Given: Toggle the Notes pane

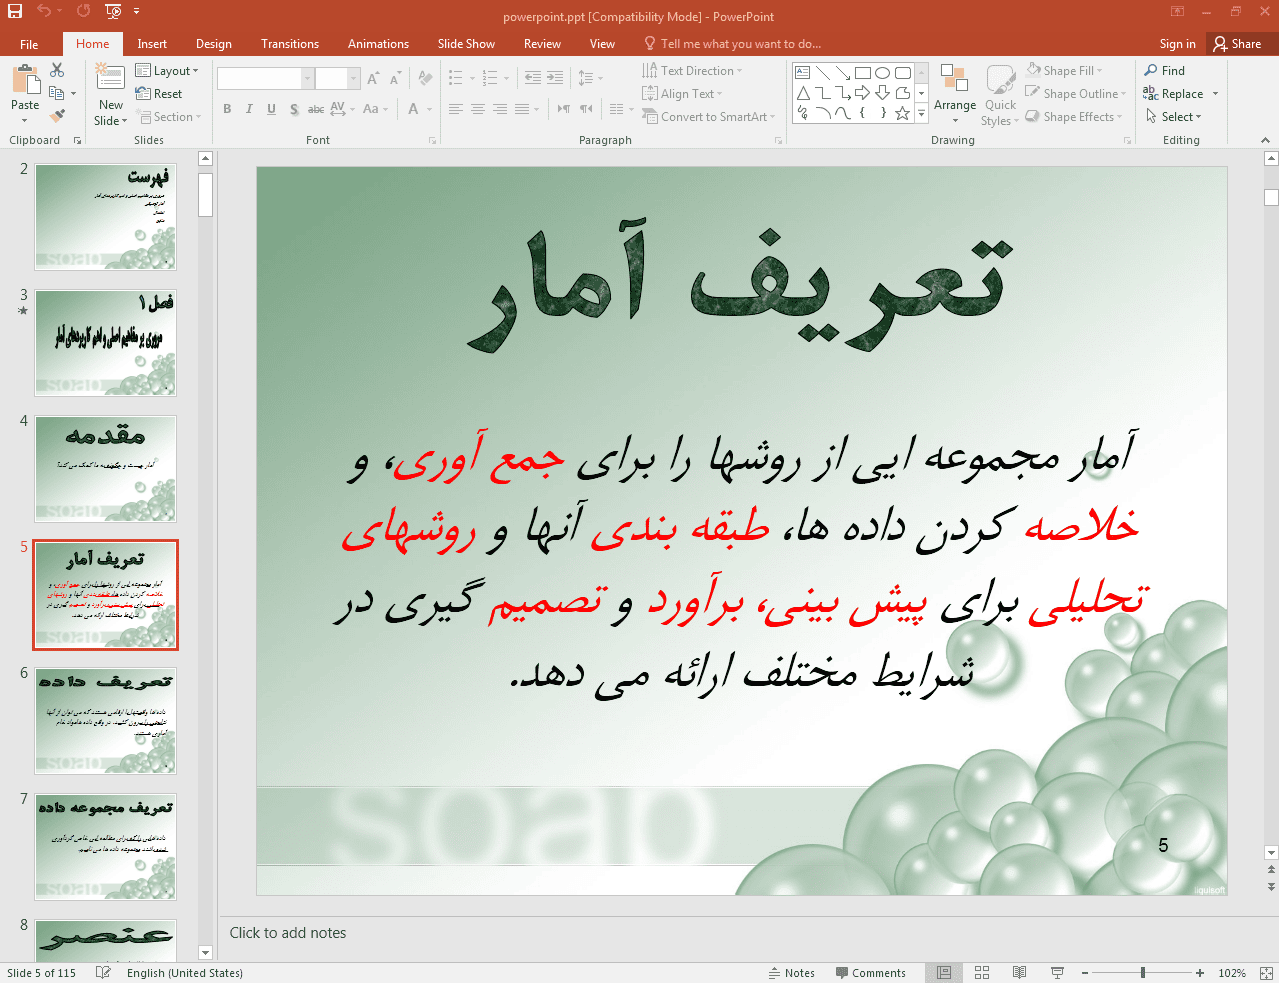Looking at the screenshot, I should [x=791, y=973].
